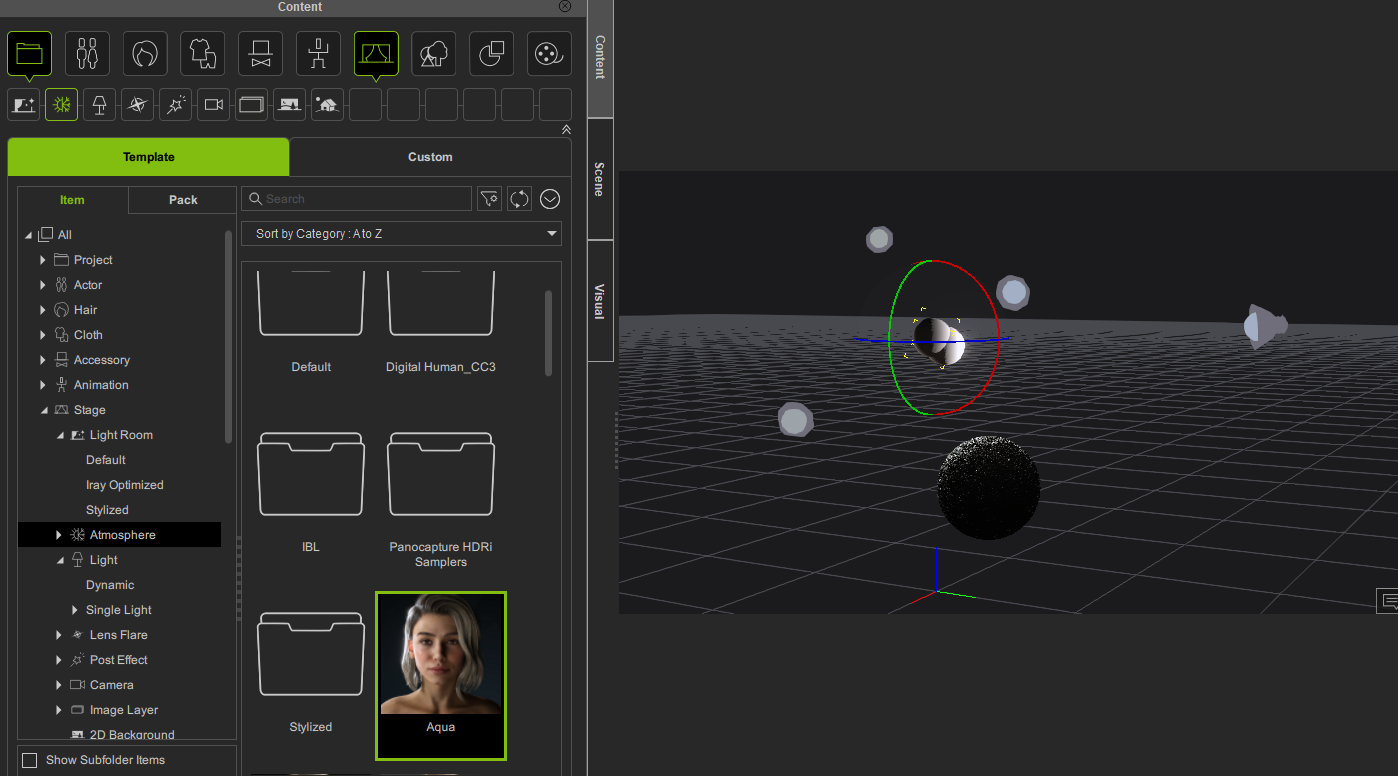Expand the Animation tree node
Image resolution: width=1398 pixels, height=776 pixels.
click(x=43, y=385)
